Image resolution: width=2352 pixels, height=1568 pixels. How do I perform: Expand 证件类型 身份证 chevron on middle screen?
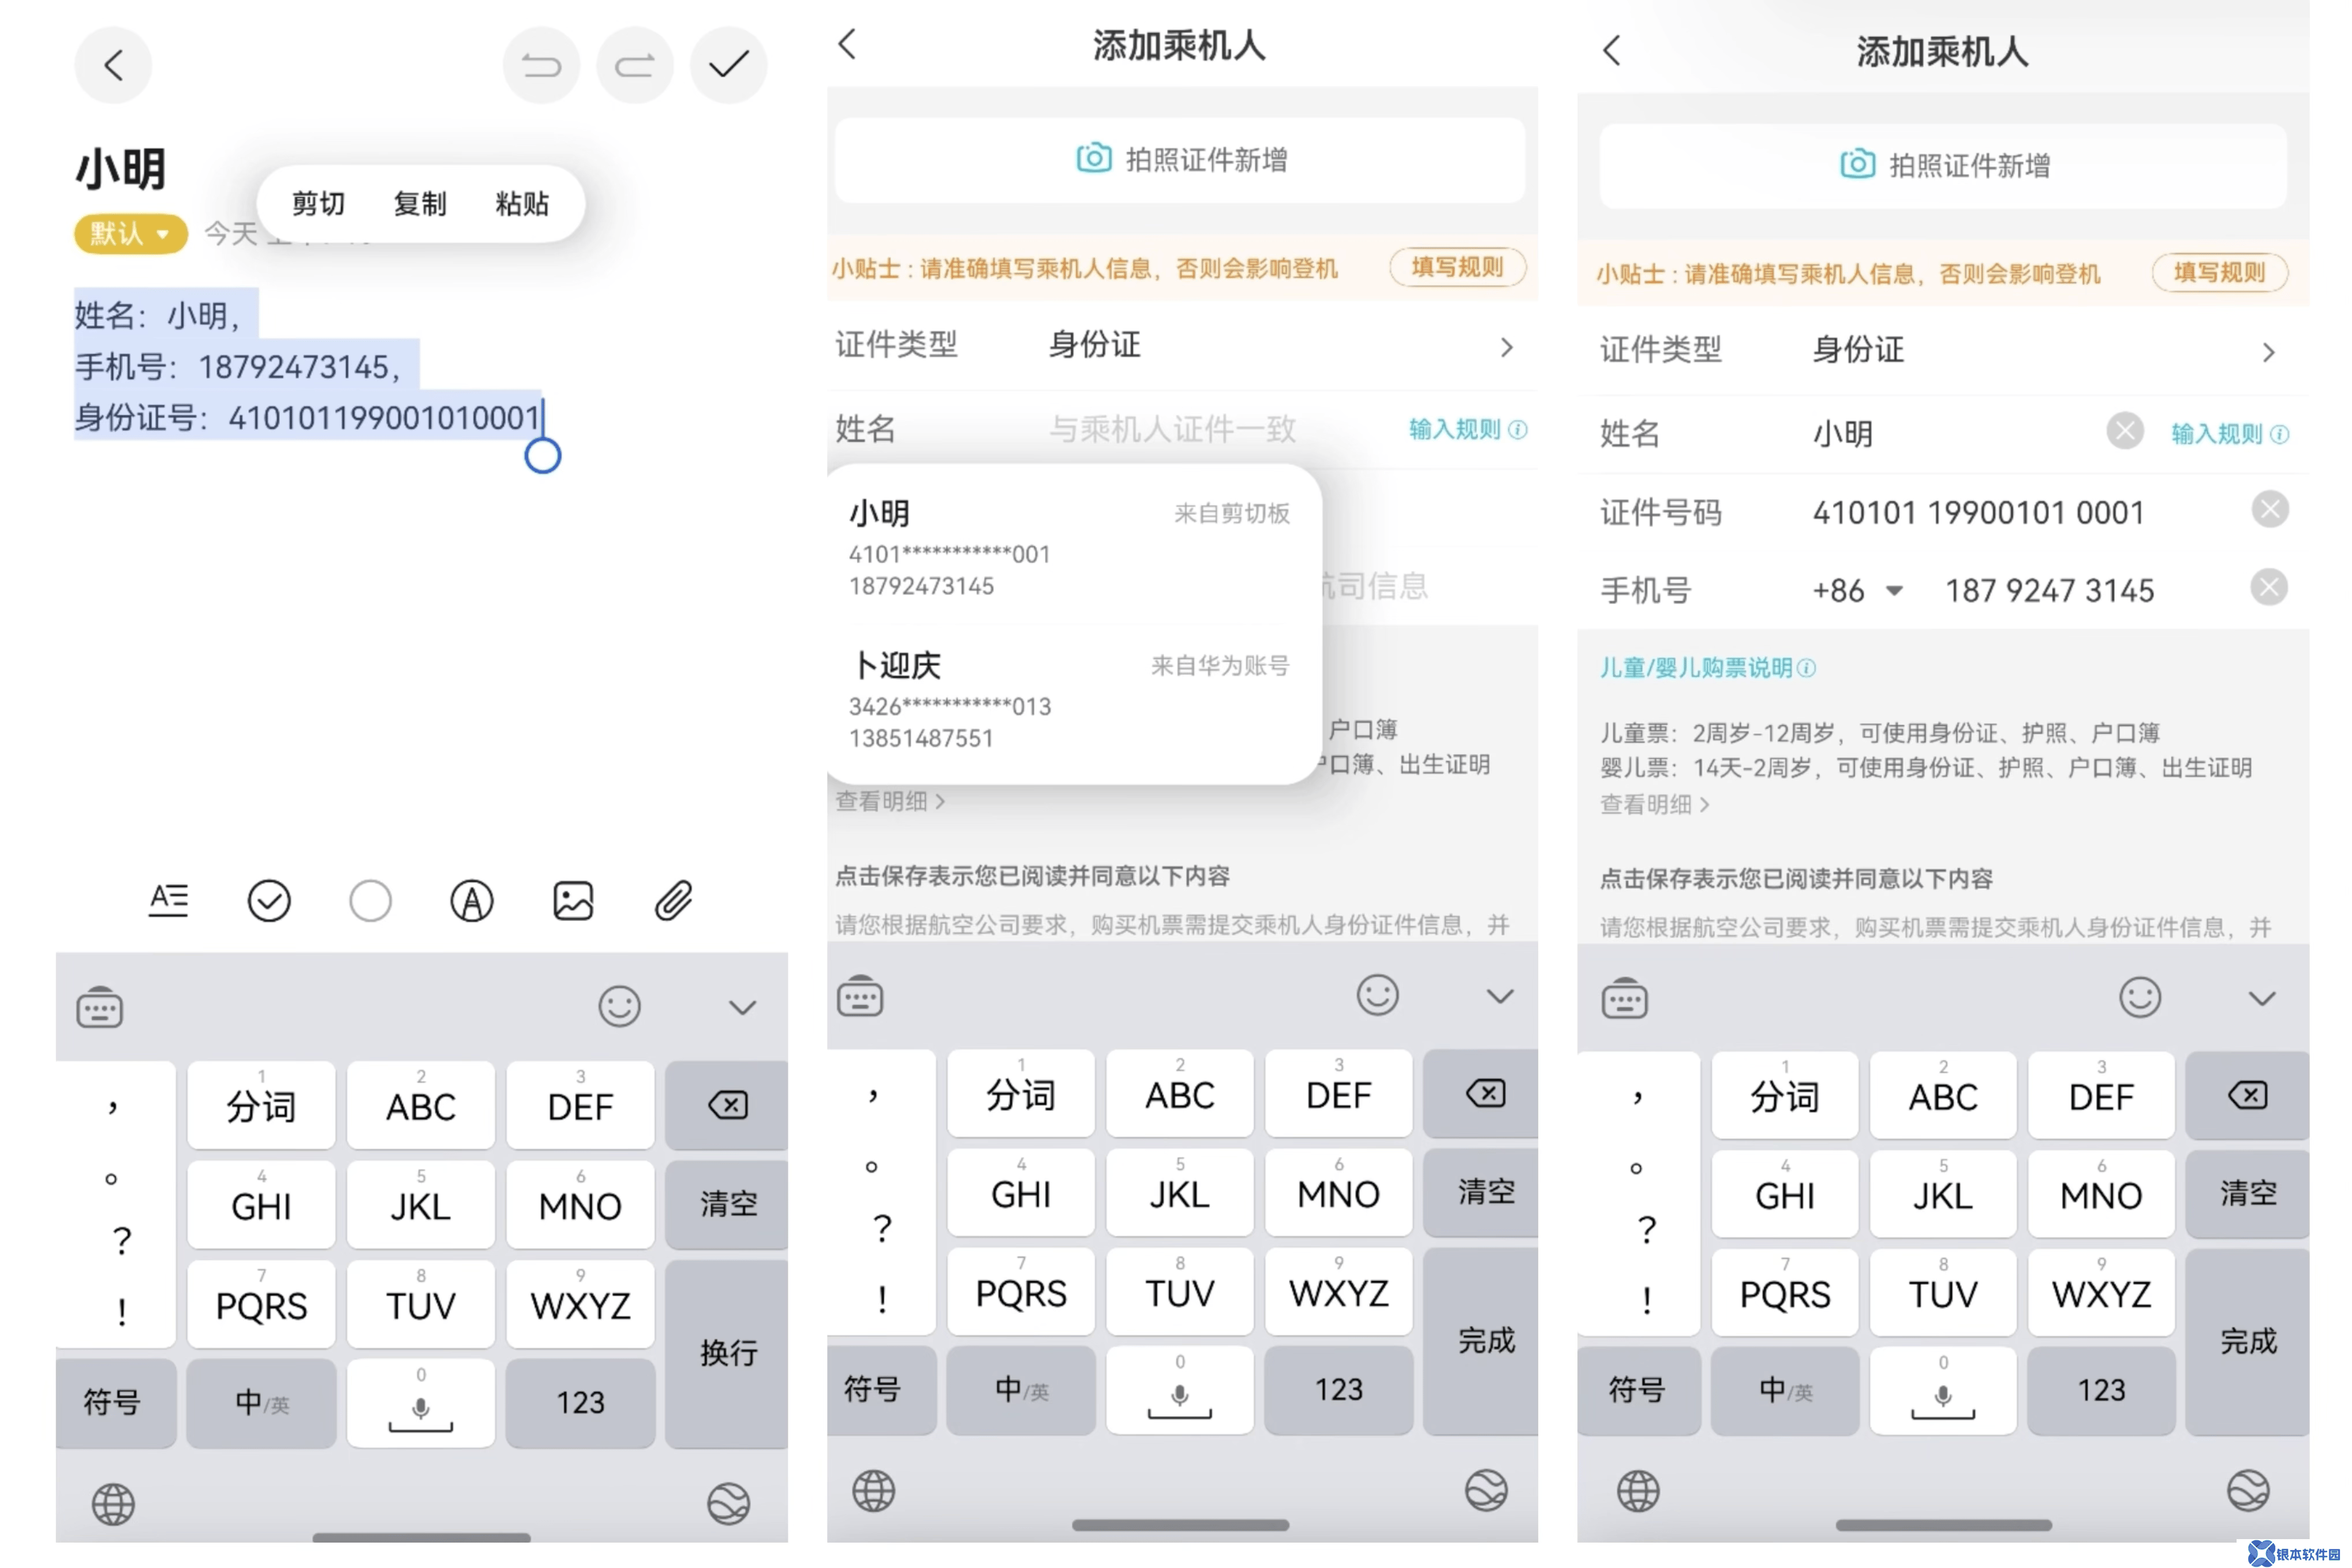coord(1506,347)
